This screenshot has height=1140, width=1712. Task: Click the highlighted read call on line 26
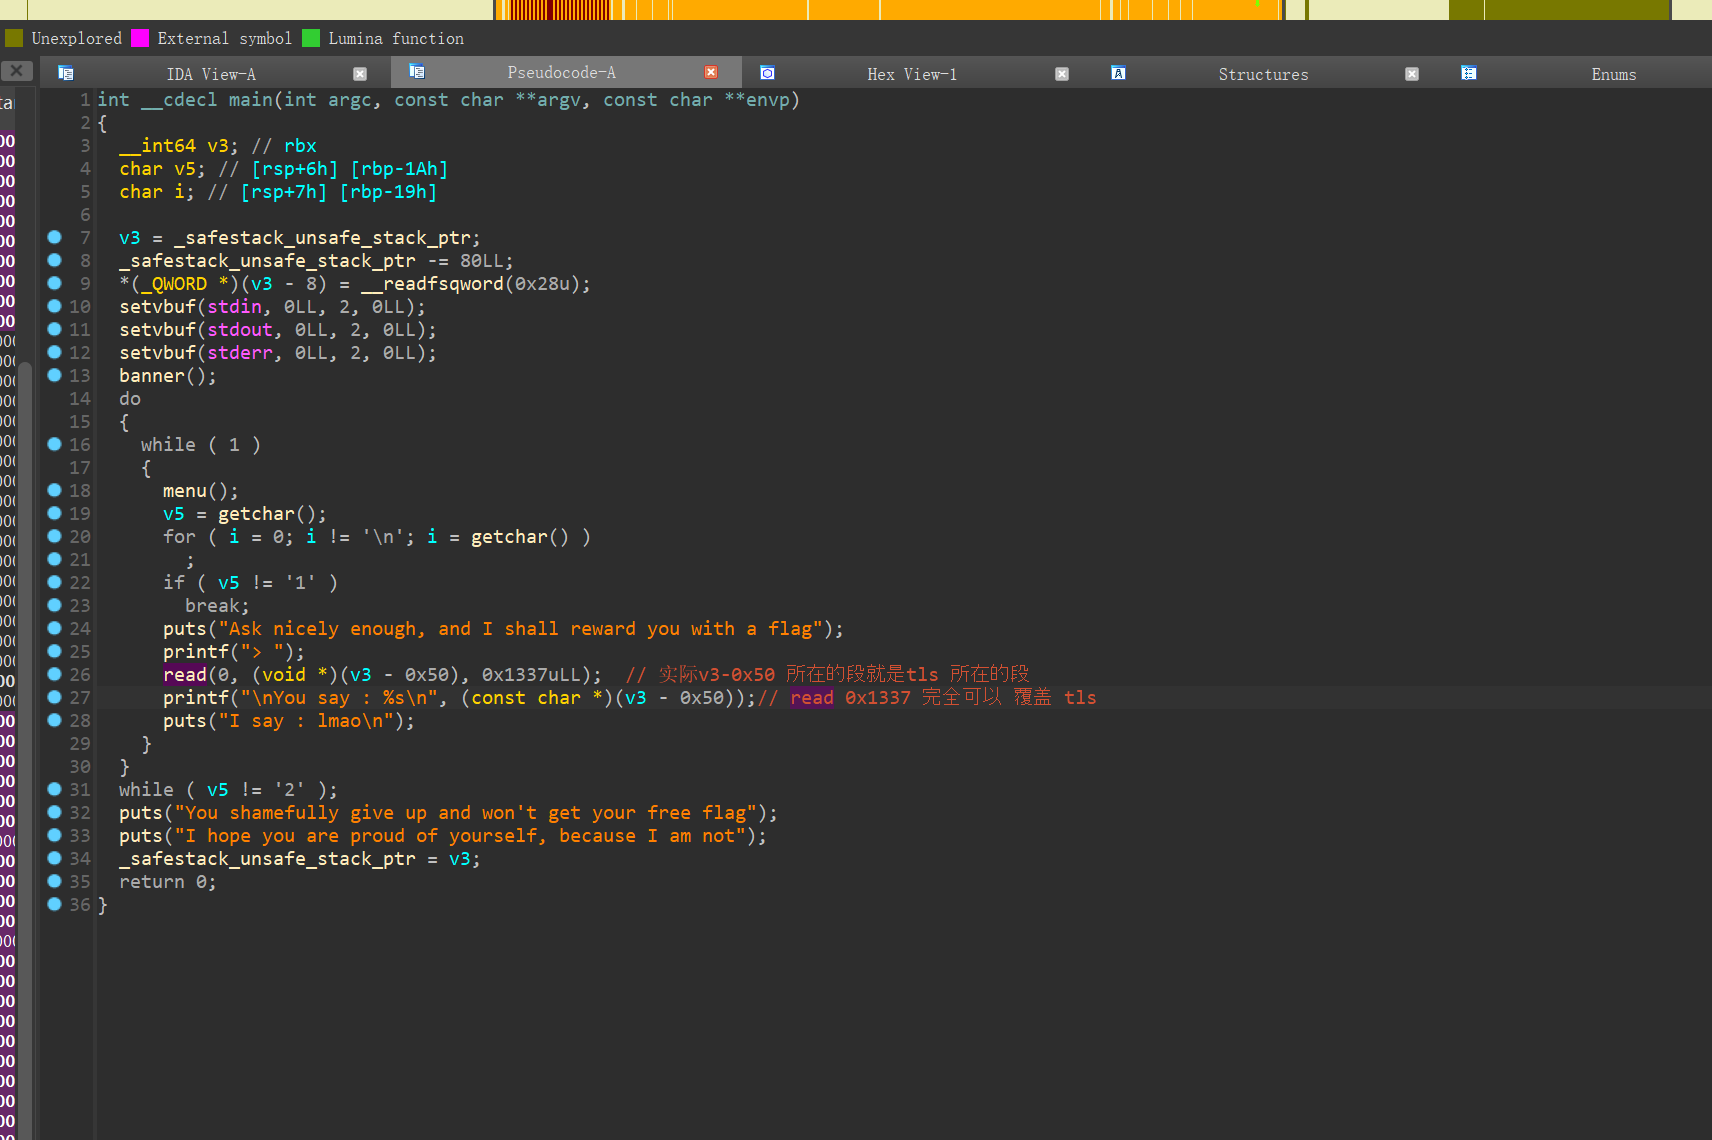point(185,675)
